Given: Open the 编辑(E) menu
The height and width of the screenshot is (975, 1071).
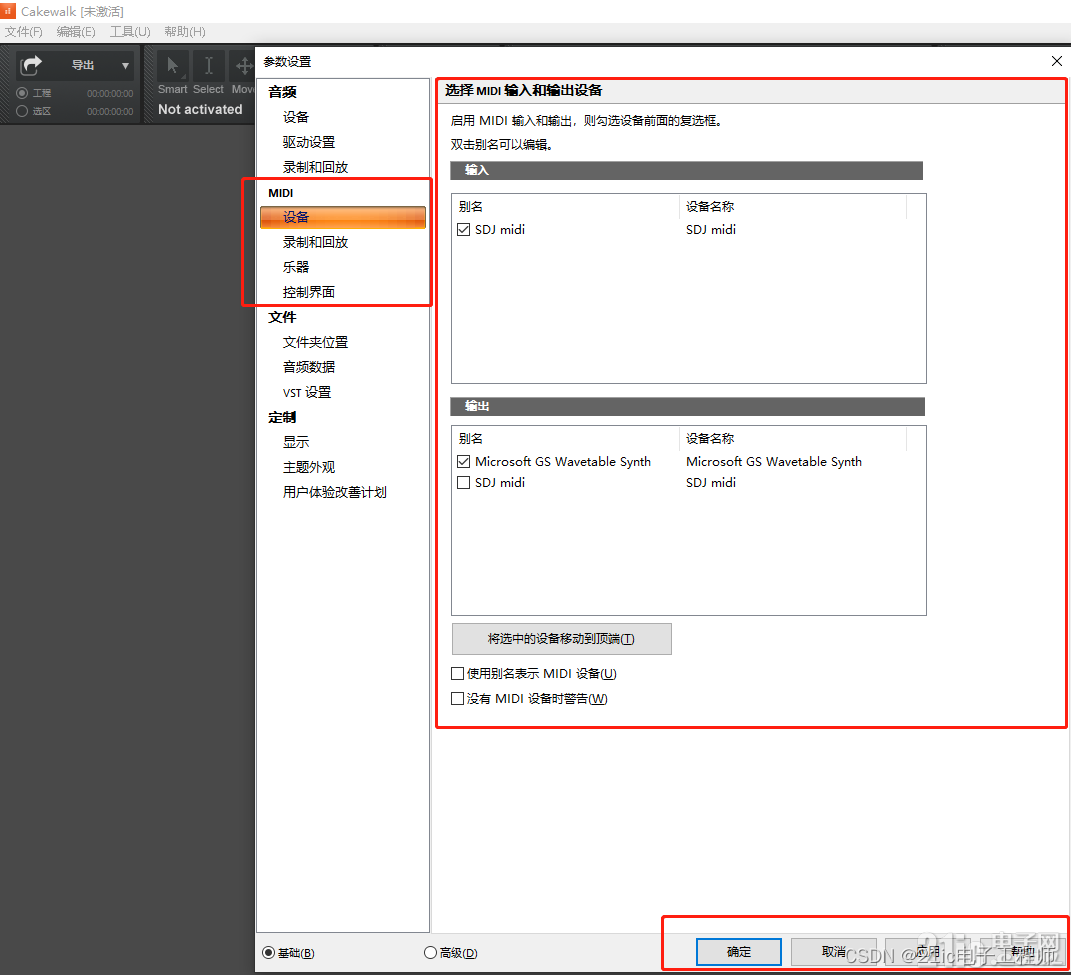Looking at the screenshot, I should point(76,31).
